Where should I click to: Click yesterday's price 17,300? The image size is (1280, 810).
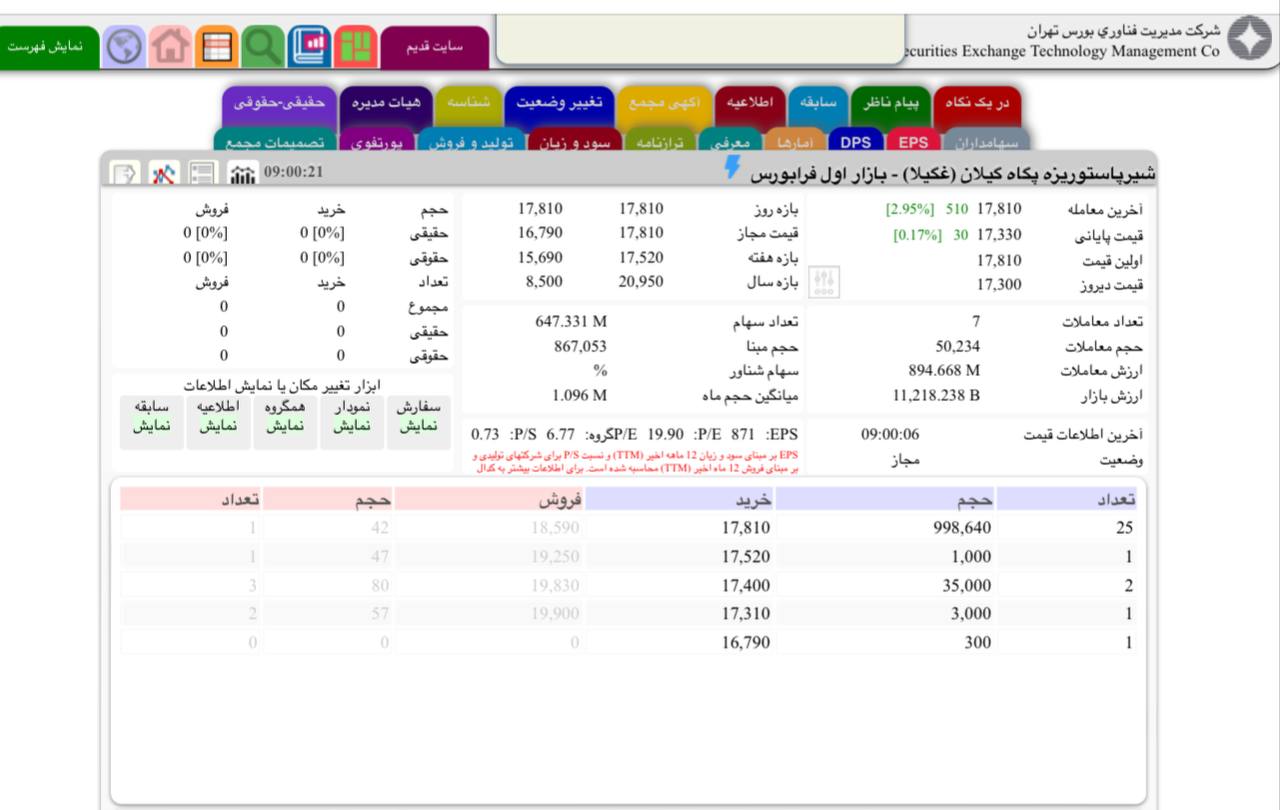(x=999, y=284)
